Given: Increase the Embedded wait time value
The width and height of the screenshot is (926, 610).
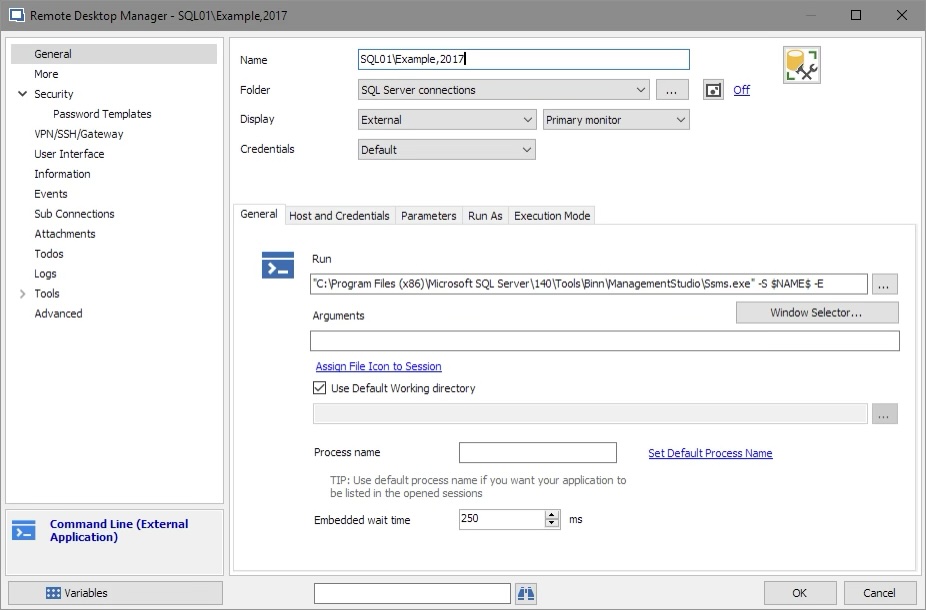Looking at the screenshot, I should [552, 514].
